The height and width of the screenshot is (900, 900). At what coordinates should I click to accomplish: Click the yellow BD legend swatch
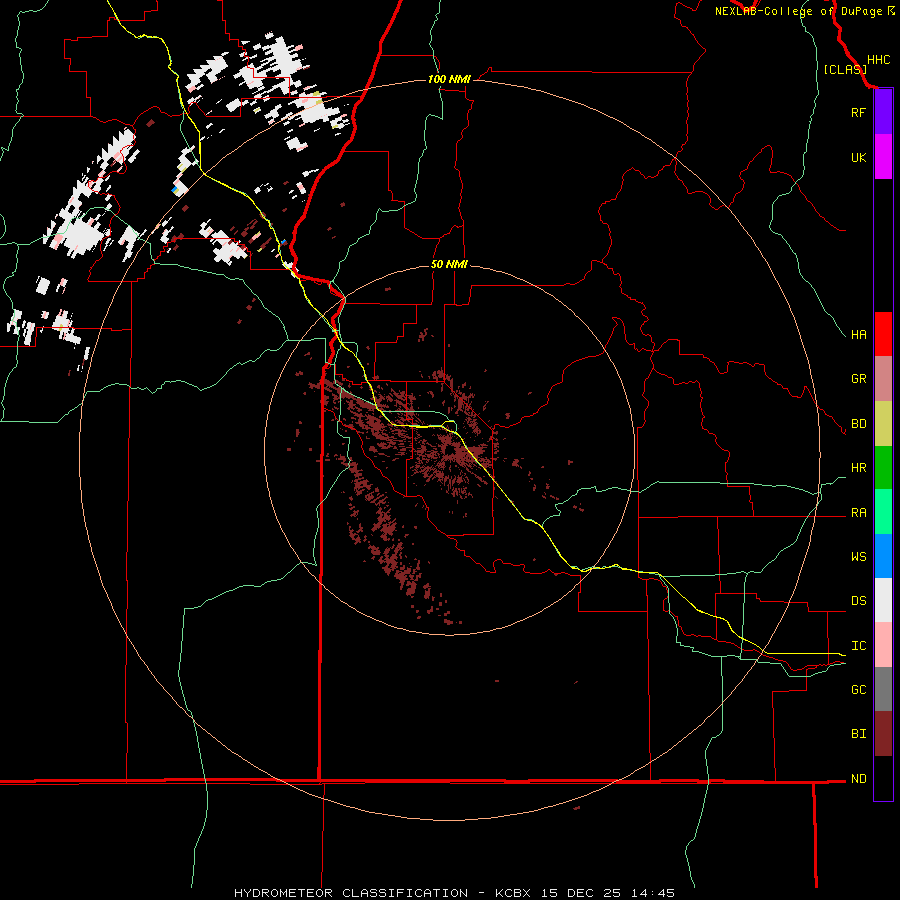click(883, 424)
